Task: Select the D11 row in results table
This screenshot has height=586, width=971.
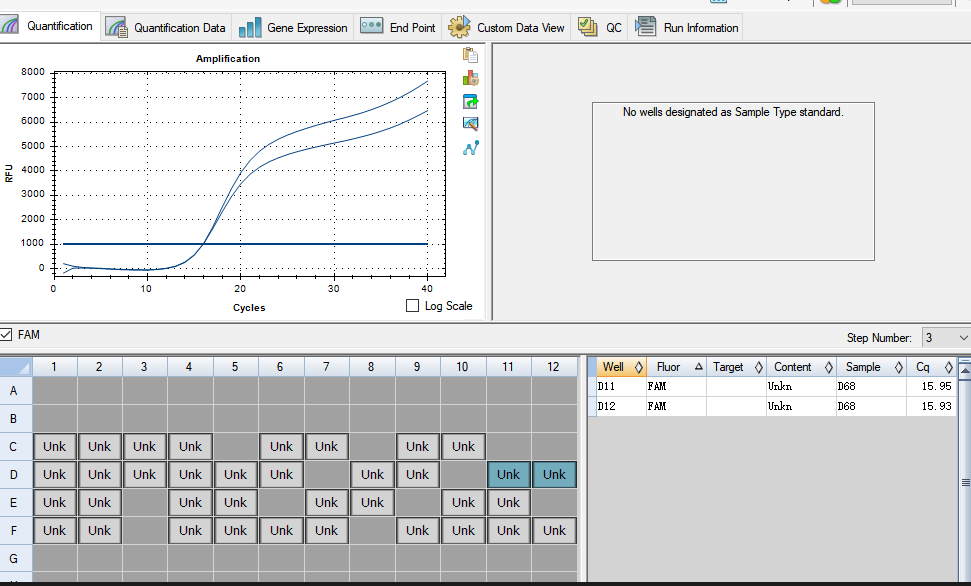Action: click(x=772, y=386)
